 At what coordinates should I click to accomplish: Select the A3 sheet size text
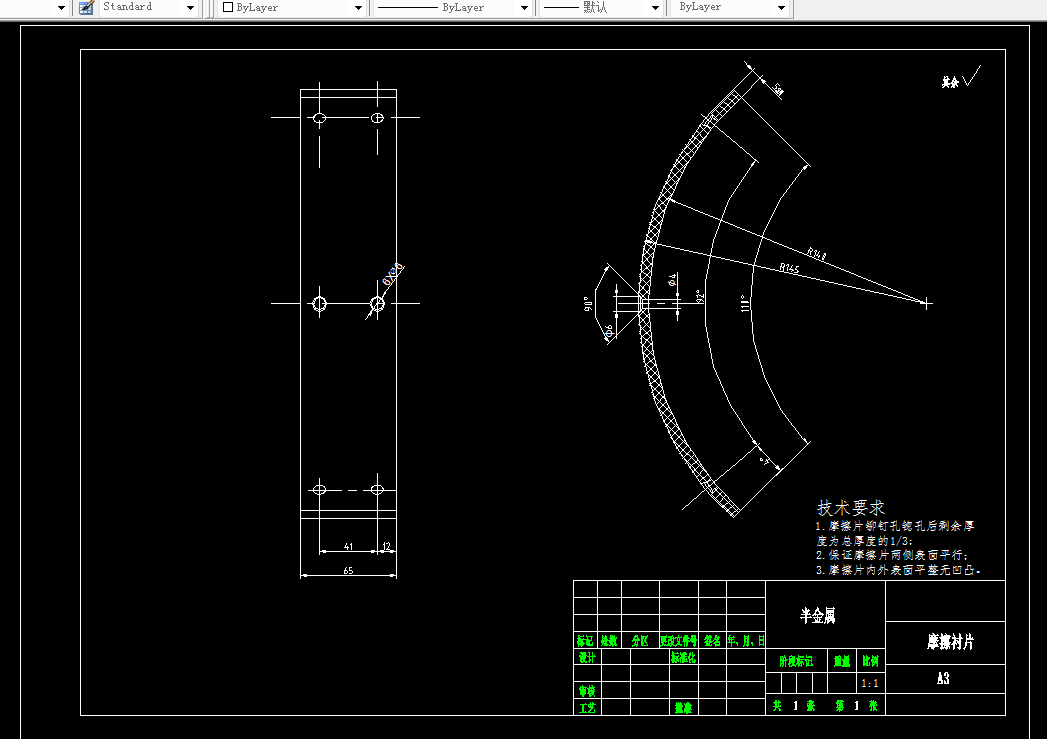click(943, 679)
